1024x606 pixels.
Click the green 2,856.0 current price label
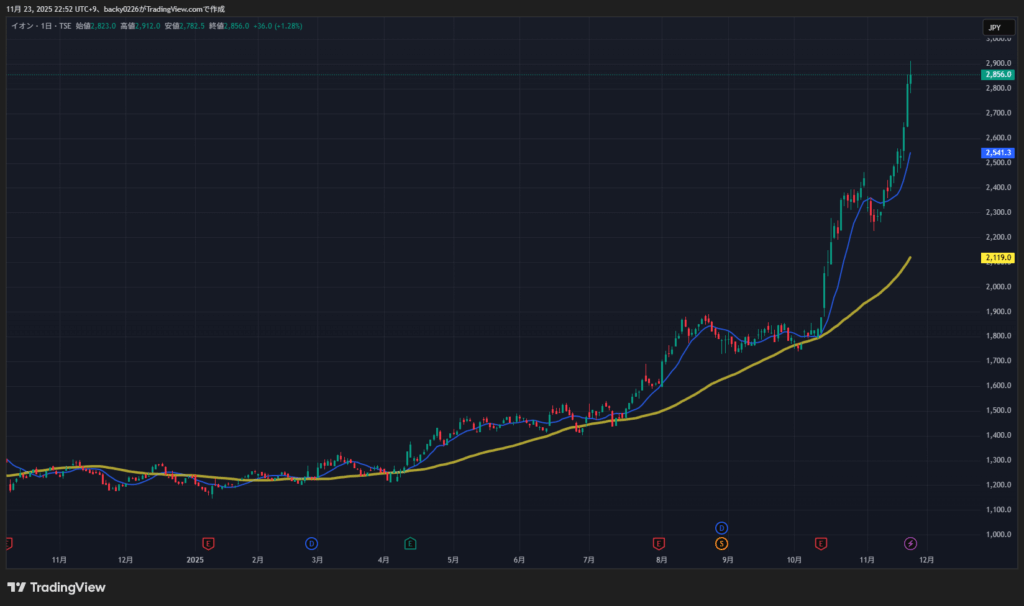pos(998,75)
